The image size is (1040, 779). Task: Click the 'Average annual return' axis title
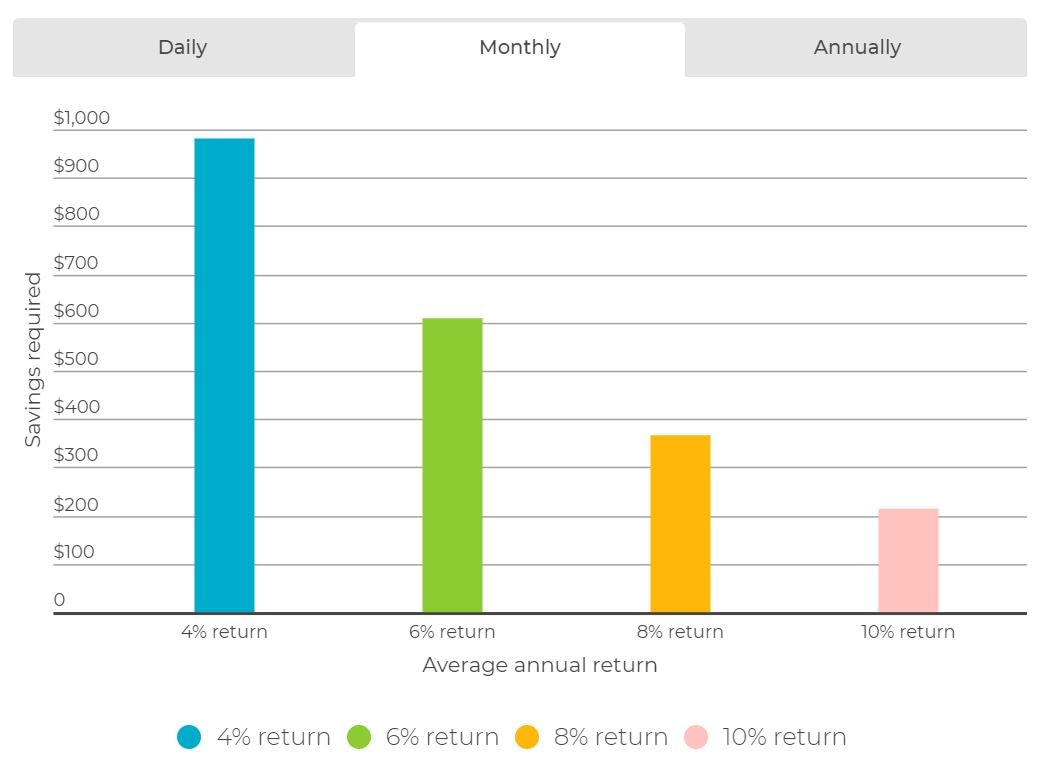tap(540, 665)
